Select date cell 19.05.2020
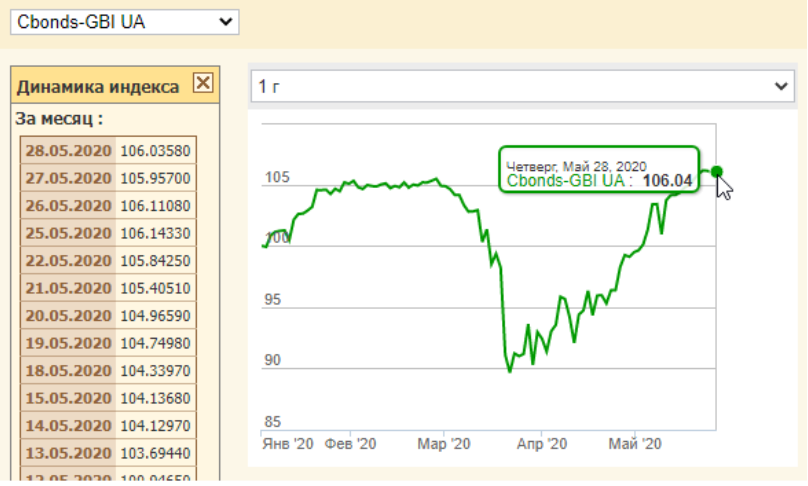808x486 pixels. pos(68,343)
